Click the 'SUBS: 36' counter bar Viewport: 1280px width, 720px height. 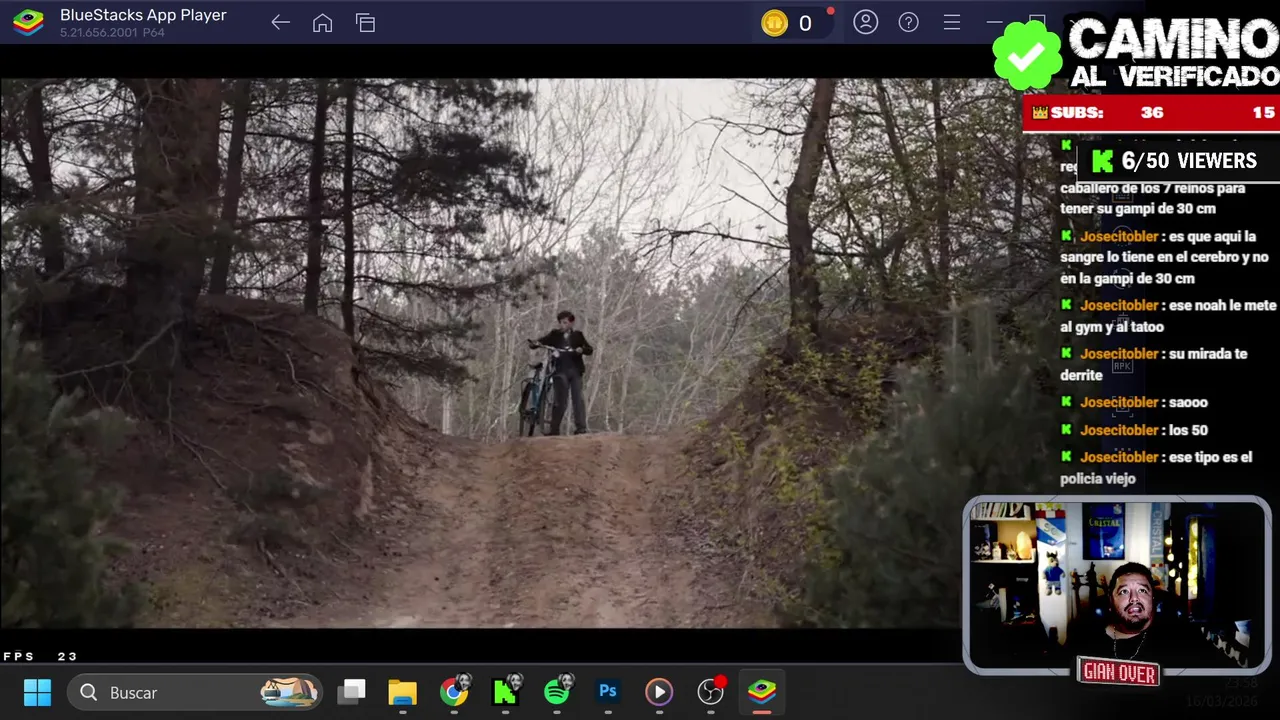(1151, 113)
